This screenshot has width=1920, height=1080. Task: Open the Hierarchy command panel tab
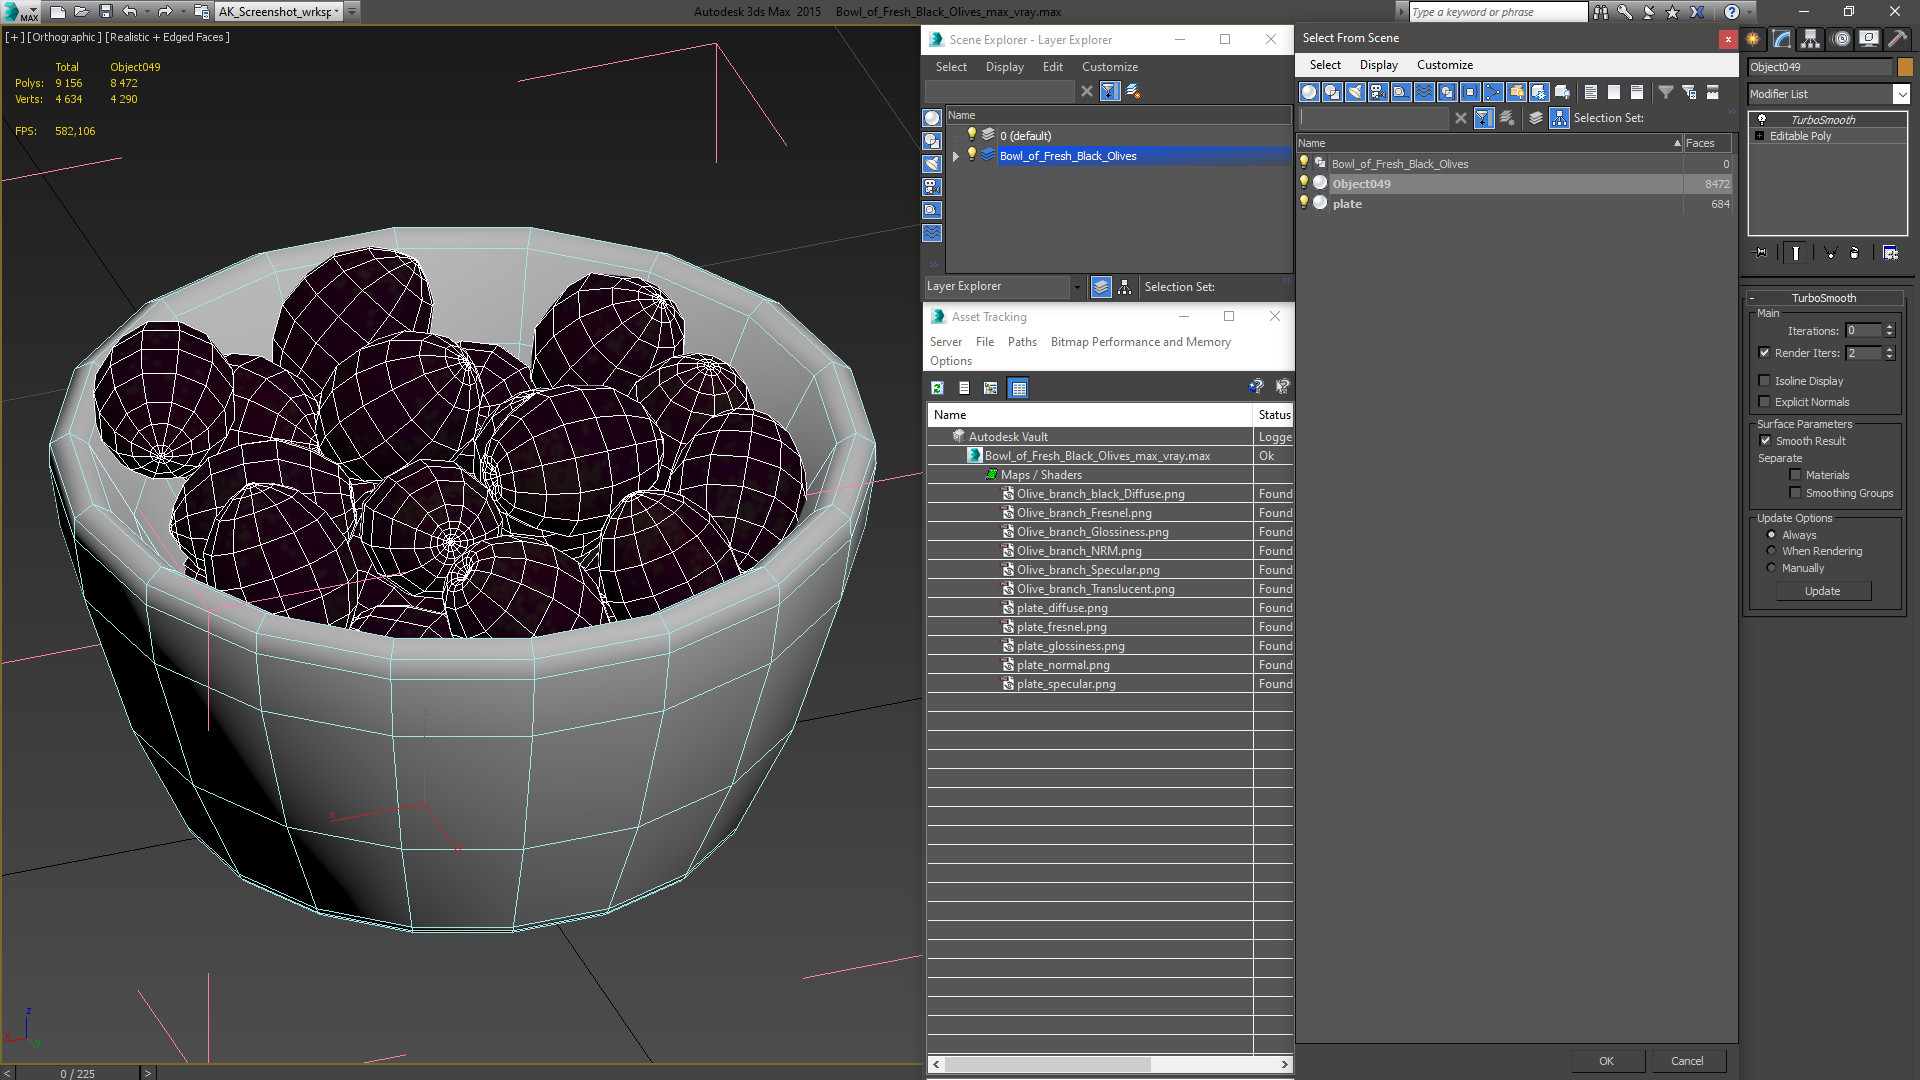pyautogui.click(x=1811, y=39)
